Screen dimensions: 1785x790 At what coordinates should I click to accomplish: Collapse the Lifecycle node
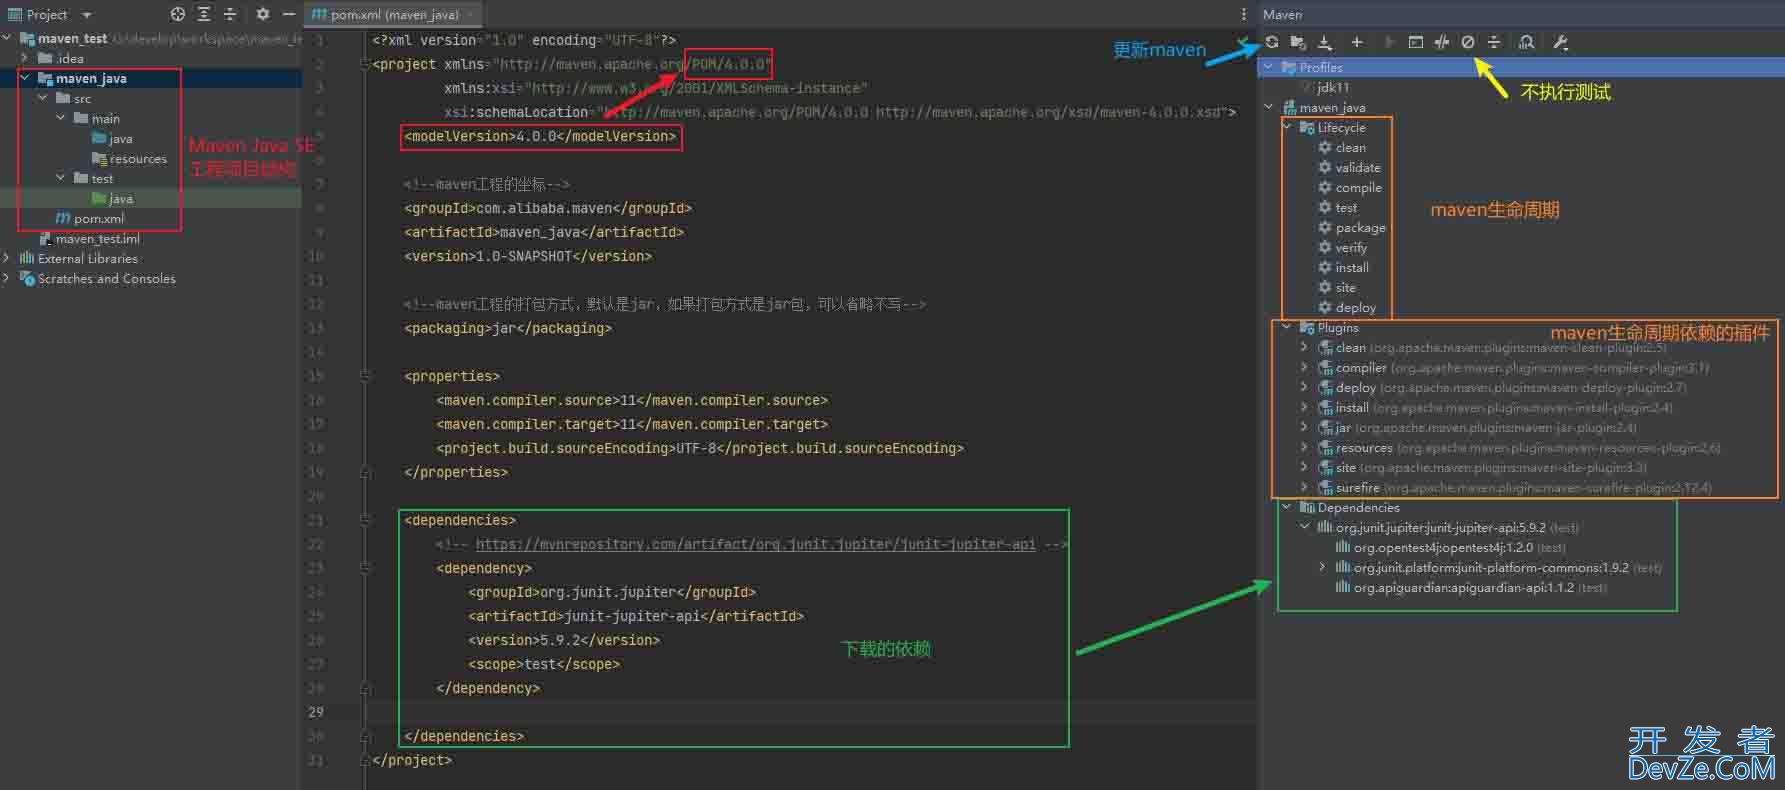(x=1287, y=127)
